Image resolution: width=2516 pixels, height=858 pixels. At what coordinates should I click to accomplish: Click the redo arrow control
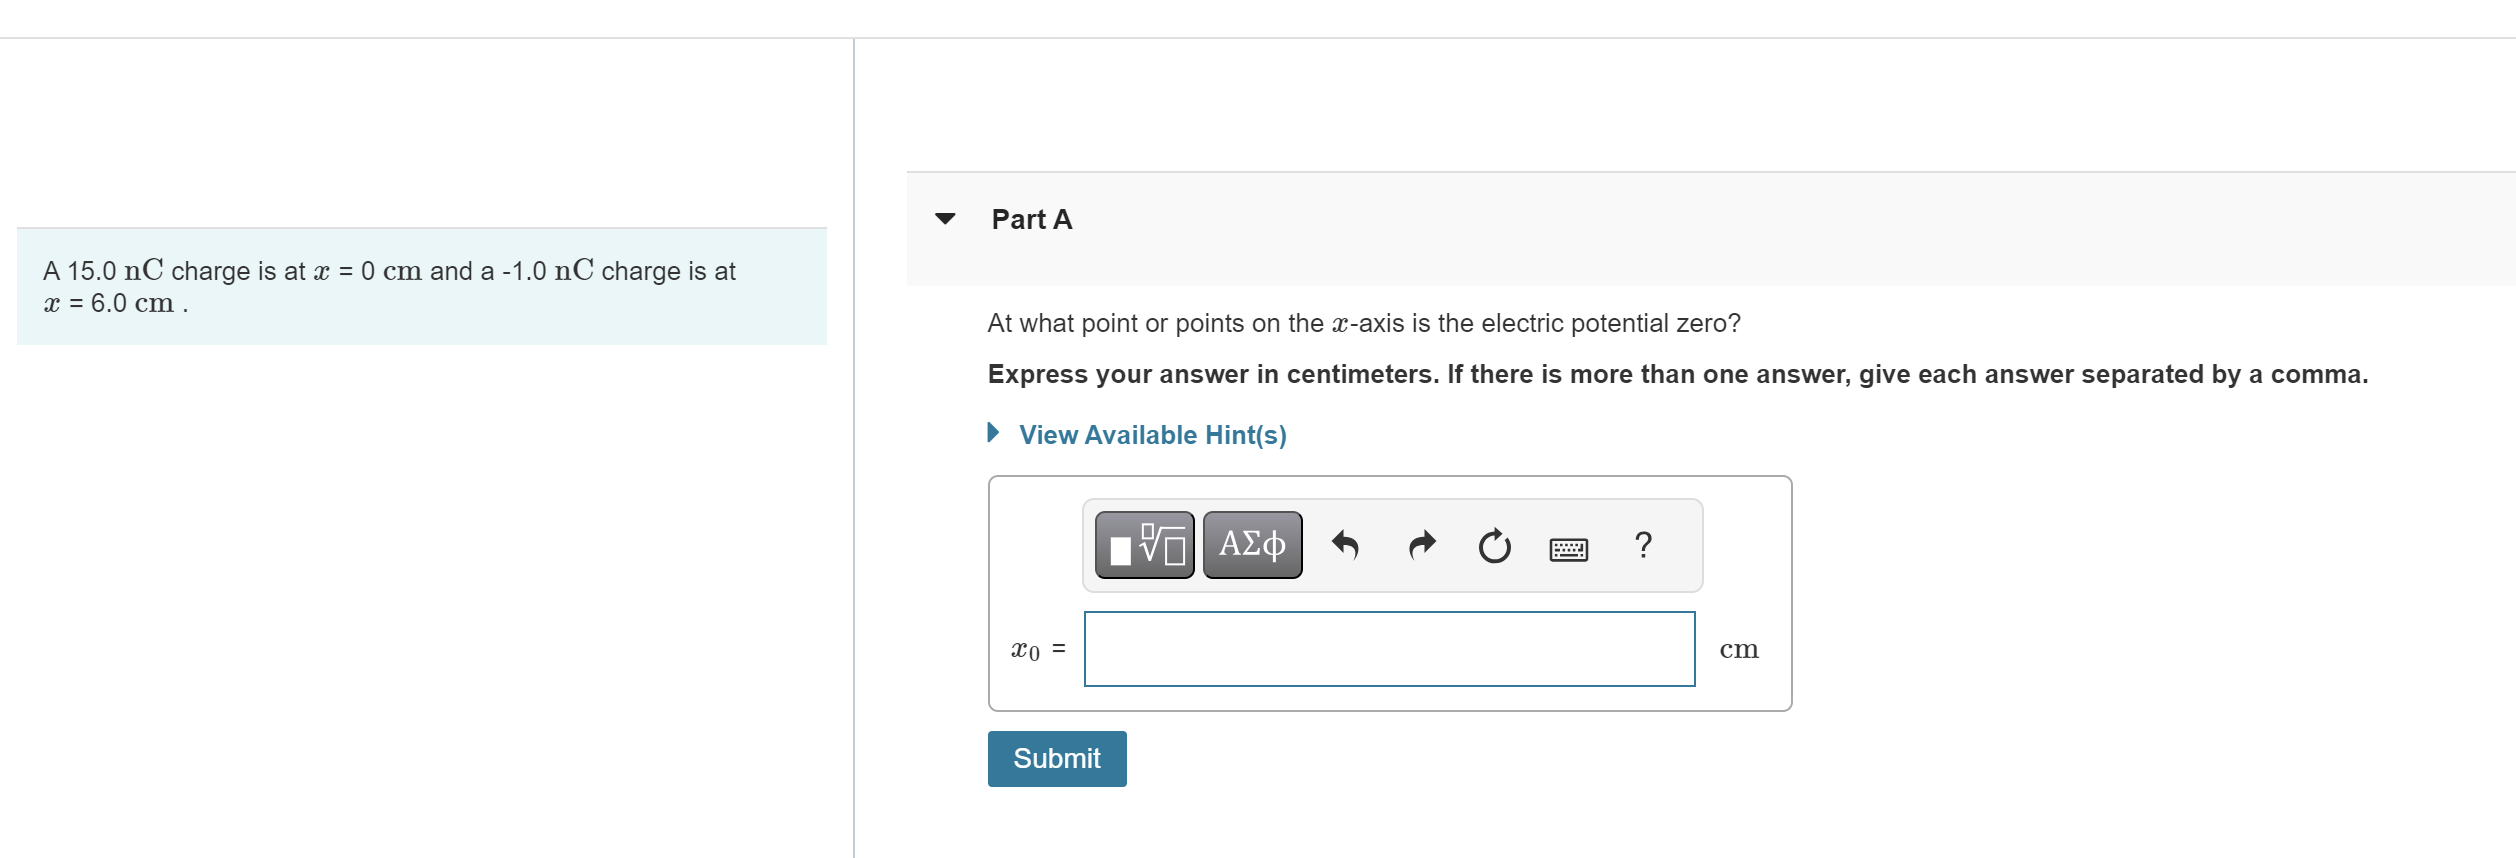tap(1420, 544)
